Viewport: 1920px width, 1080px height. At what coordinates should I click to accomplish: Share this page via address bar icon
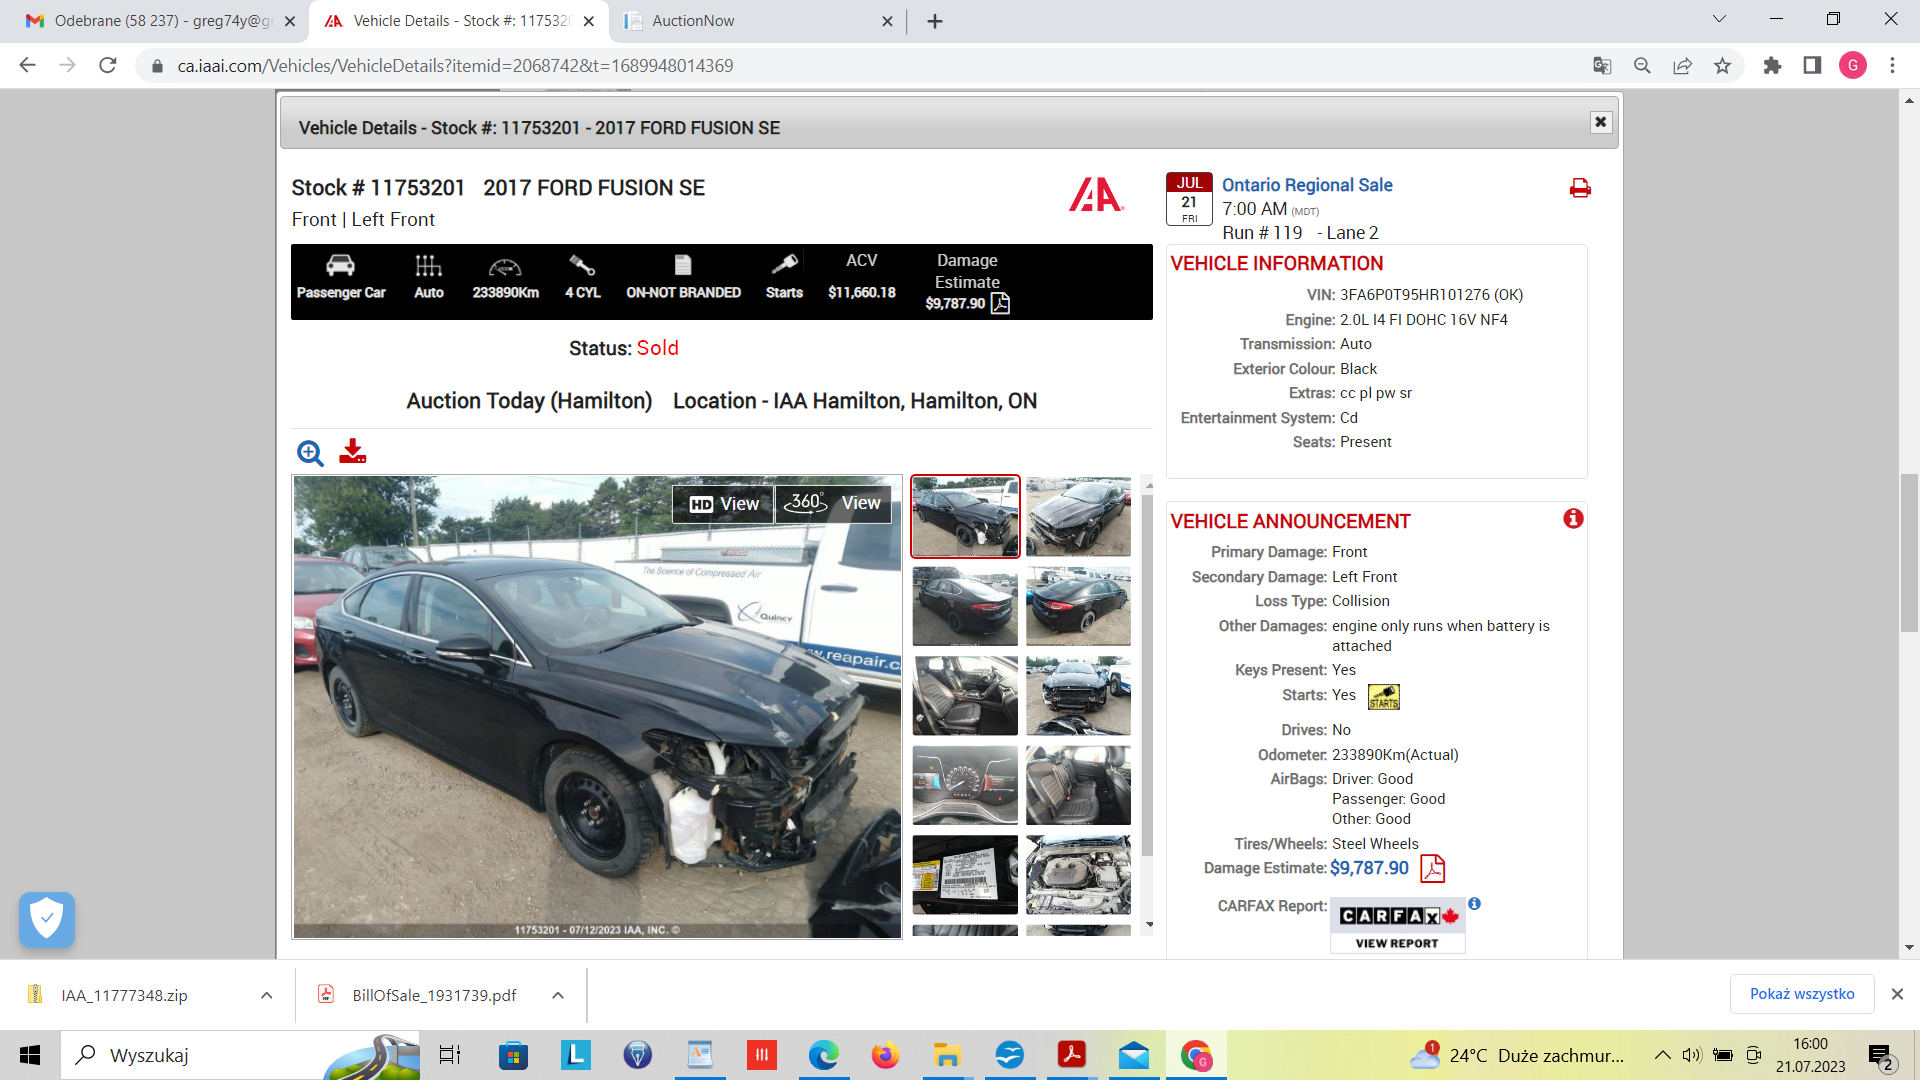(x=1682, y=66)
